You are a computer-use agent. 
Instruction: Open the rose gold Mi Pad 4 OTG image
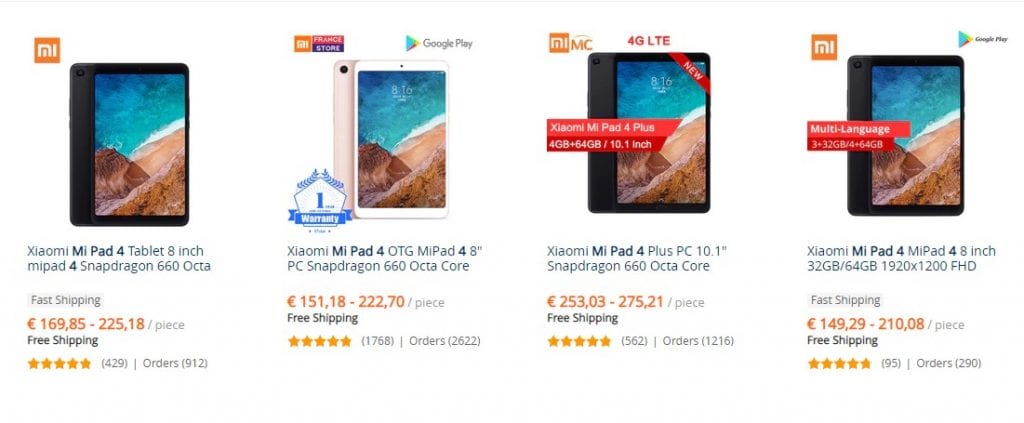click(391, 139)
